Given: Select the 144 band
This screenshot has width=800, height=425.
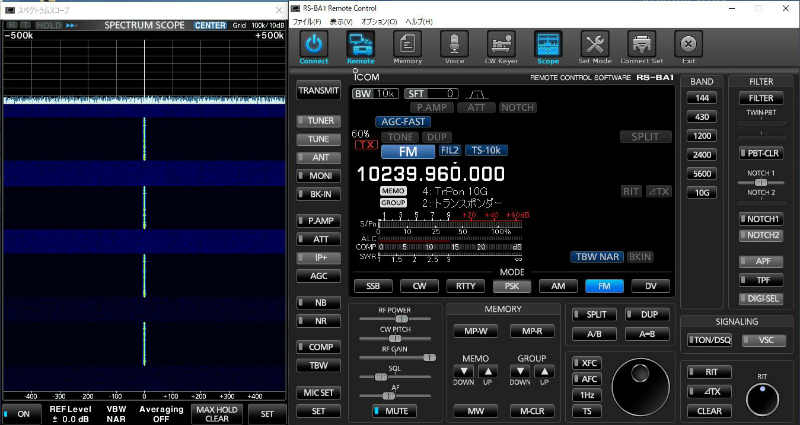Looking at the screenshot, I should (x=702, y=98).
